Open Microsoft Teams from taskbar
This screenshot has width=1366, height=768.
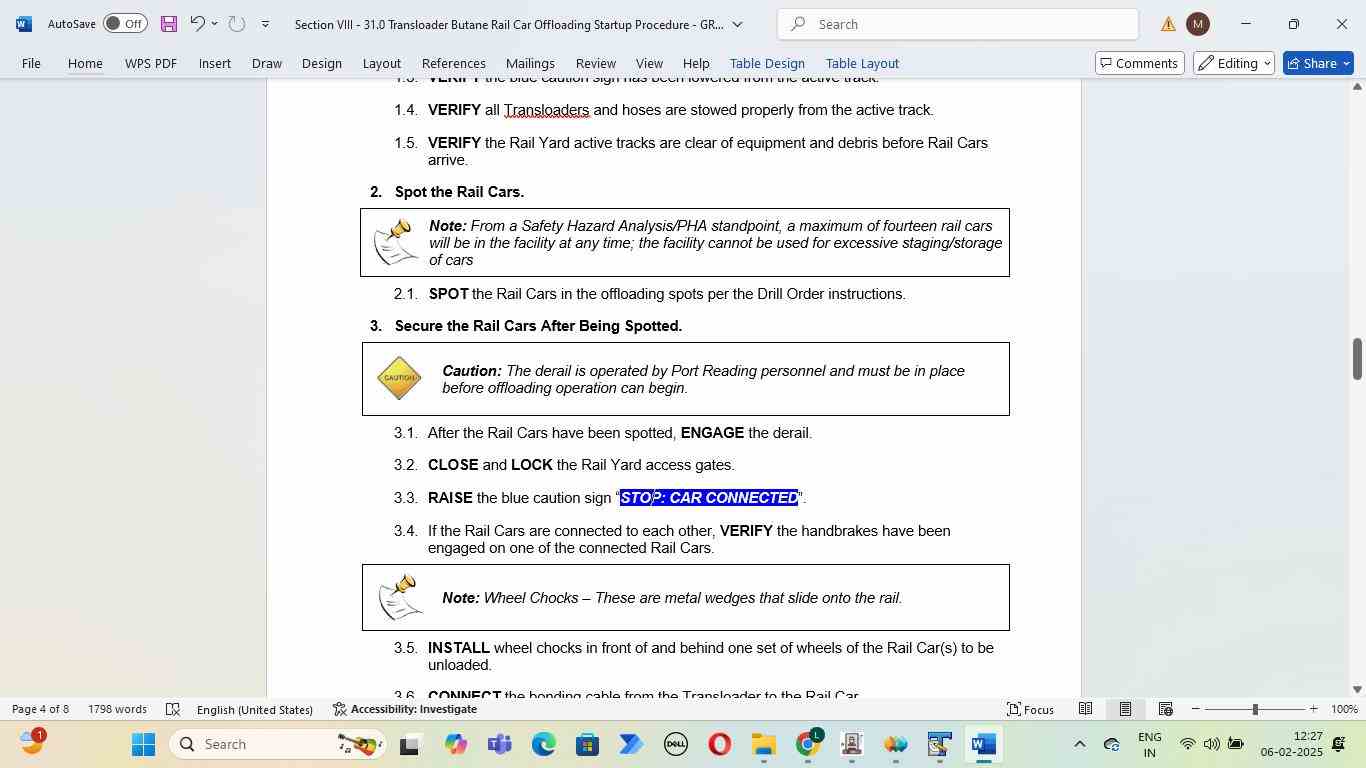(x=500, y=745)
